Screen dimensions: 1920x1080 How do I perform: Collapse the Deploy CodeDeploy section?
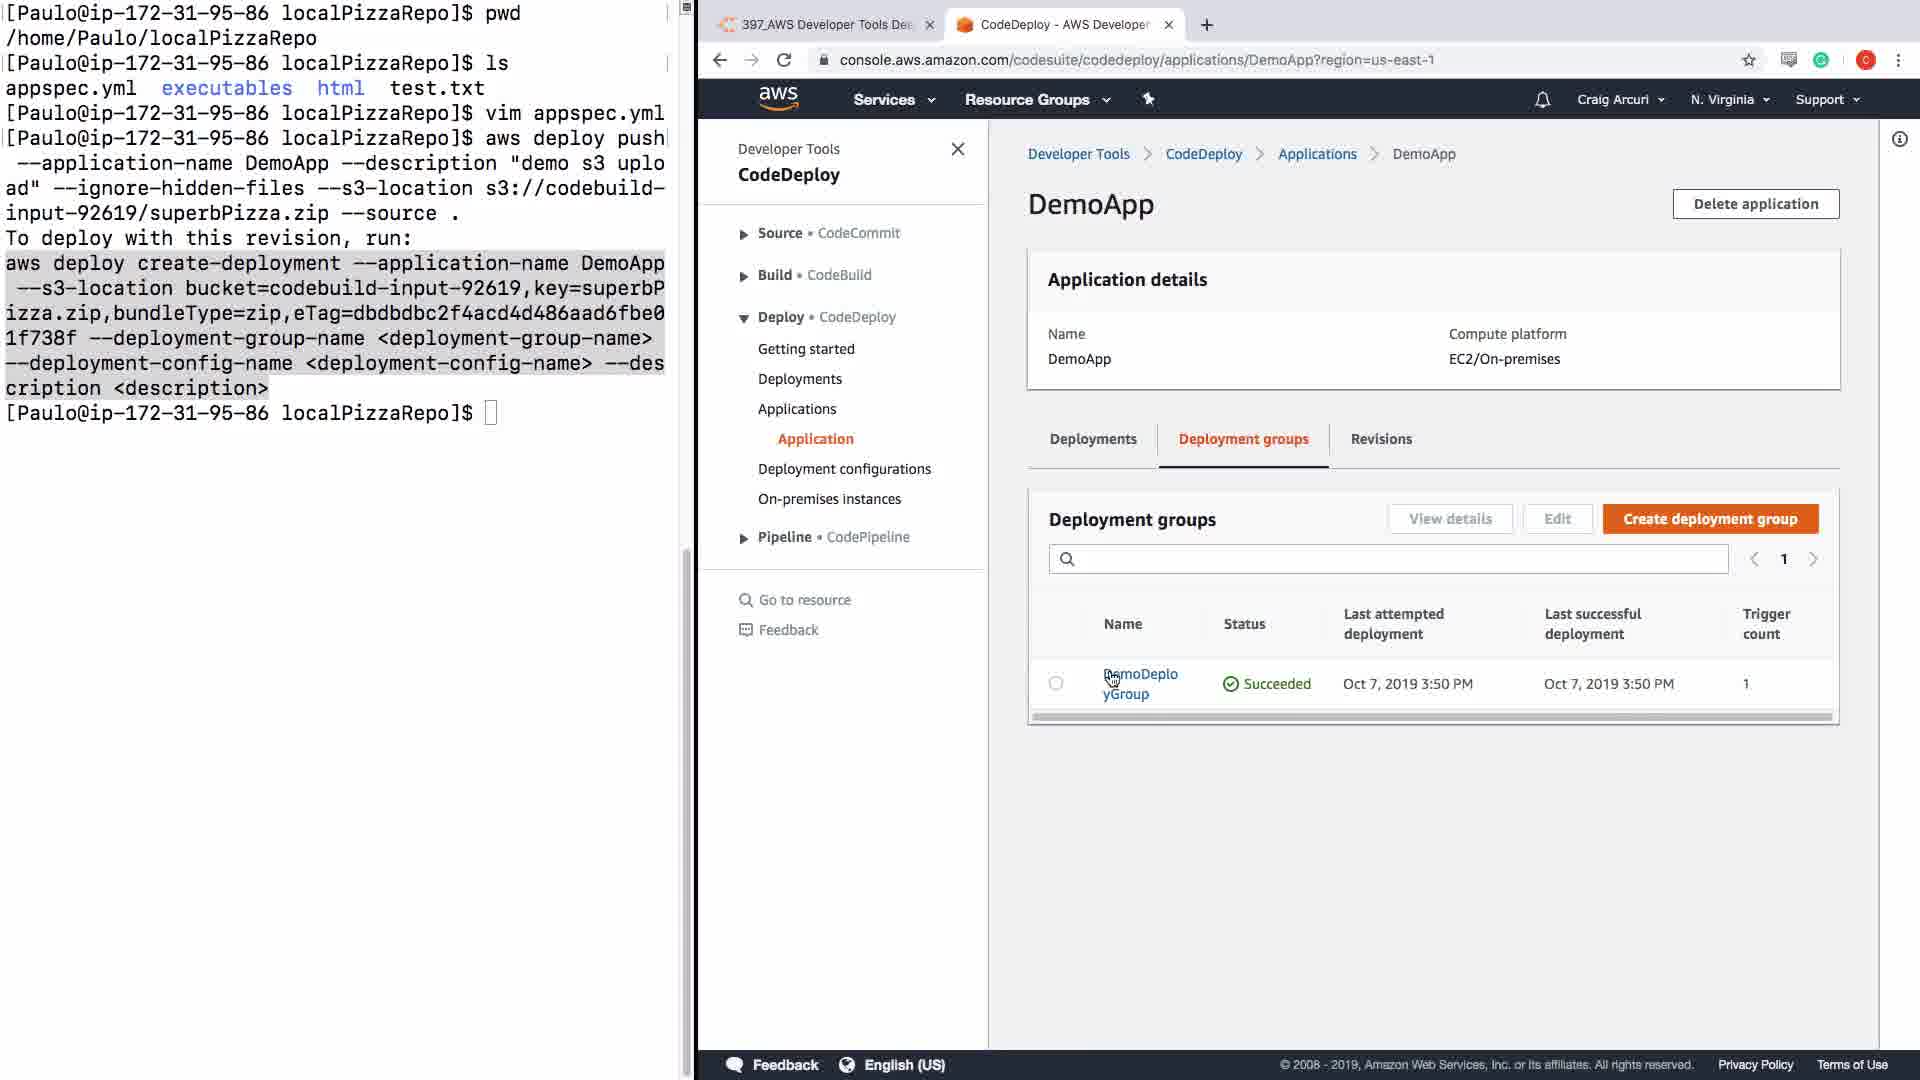tap(743, 318)
